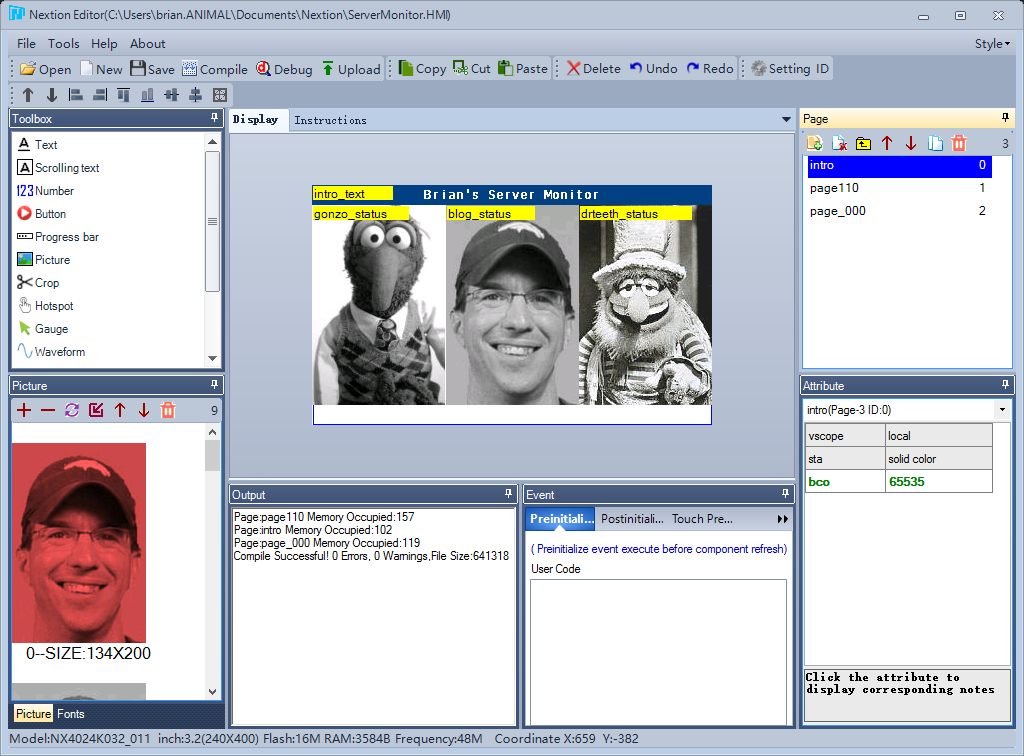Viewport: 1024px width, 756px height.
Task: Create a New project from toolbar
Action: click(x=101, y=69)
